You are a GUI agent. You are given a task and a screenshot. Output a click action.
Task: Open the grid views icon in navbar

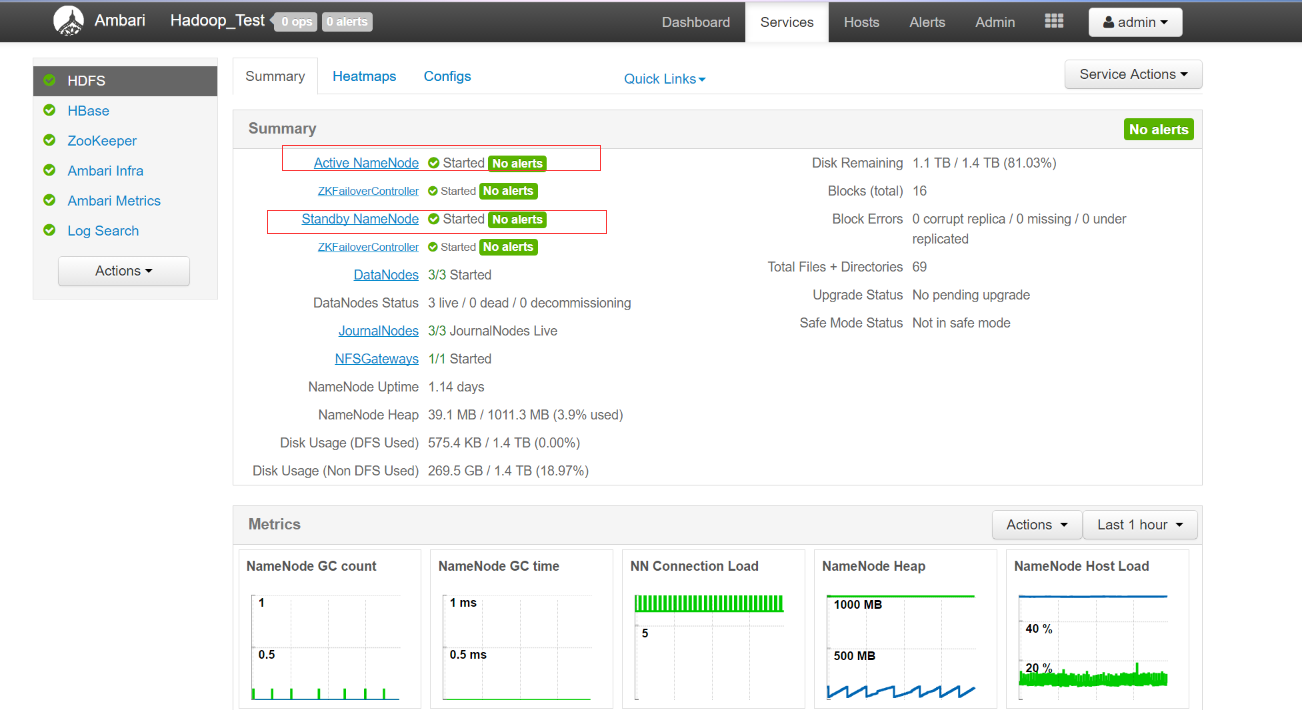(1053, 21)
